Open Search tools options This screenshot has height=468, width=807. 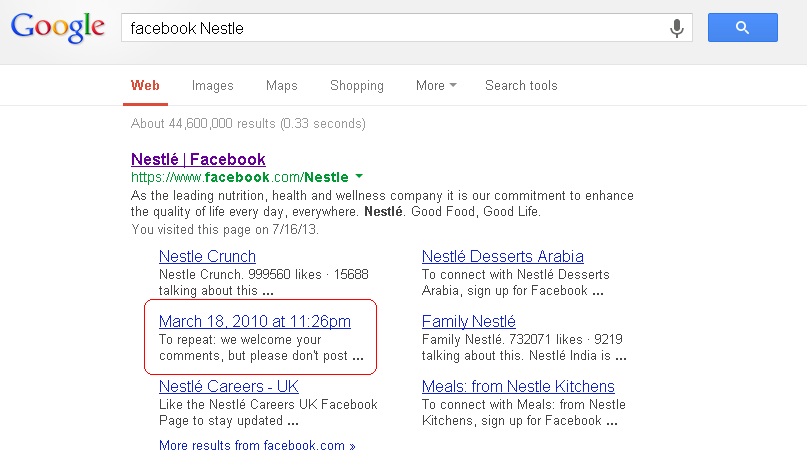[x=521, y=85]
